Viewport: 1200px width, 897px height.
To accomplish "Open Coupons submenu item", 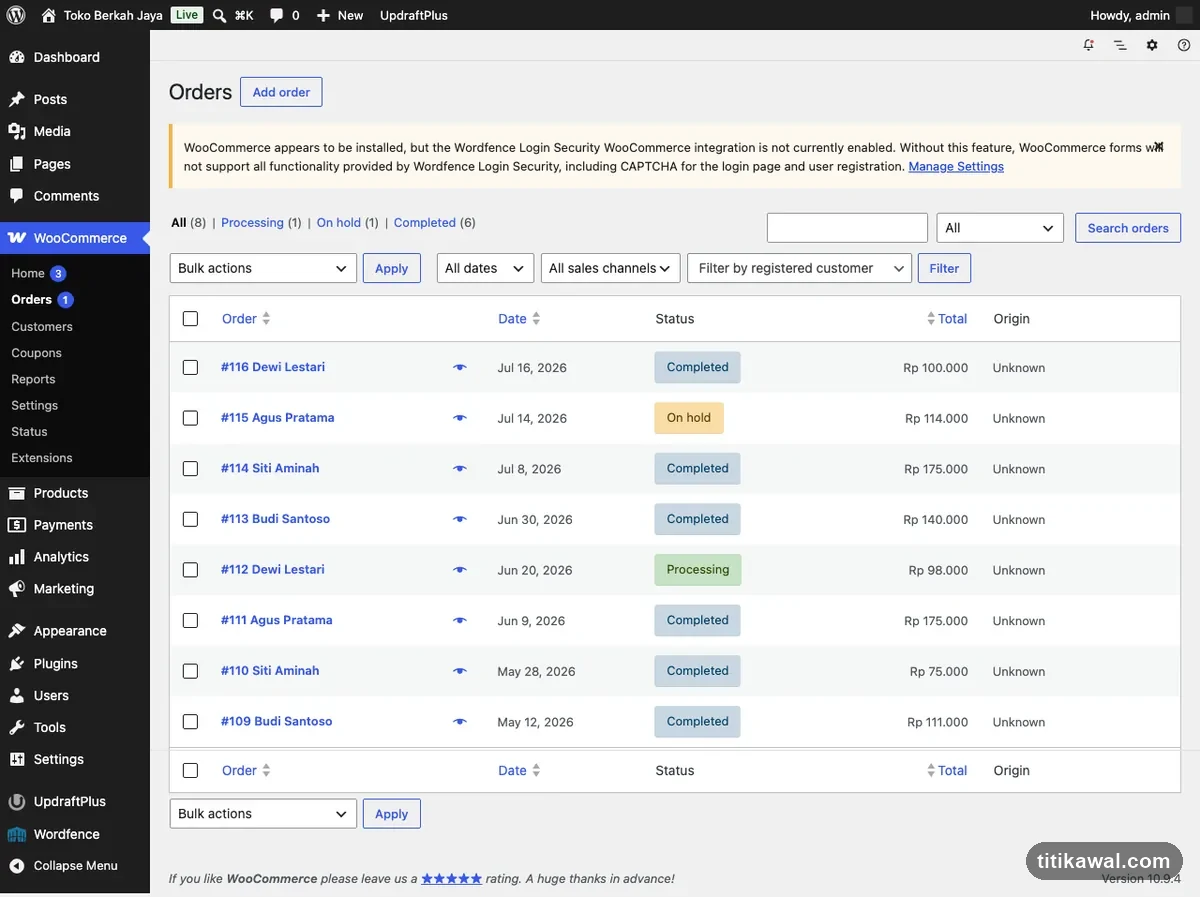I will (36, 353).
